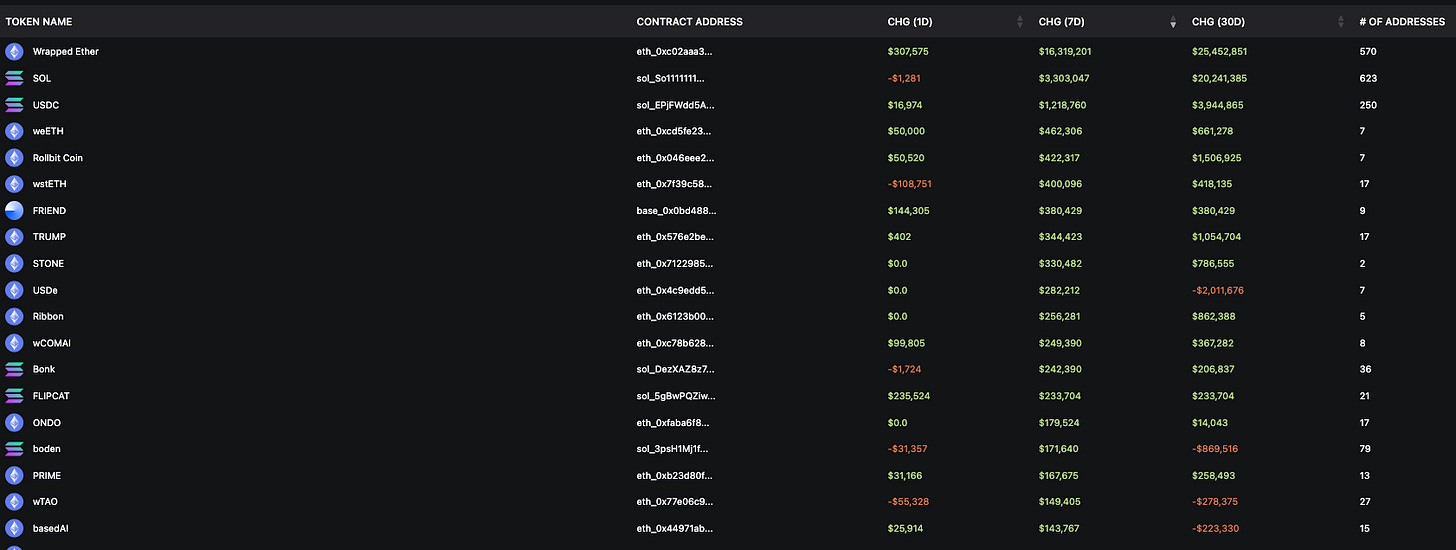Screen dimensions: 1456x550
Task: Click the STONE token icon
Action: (x=14, y=263)
